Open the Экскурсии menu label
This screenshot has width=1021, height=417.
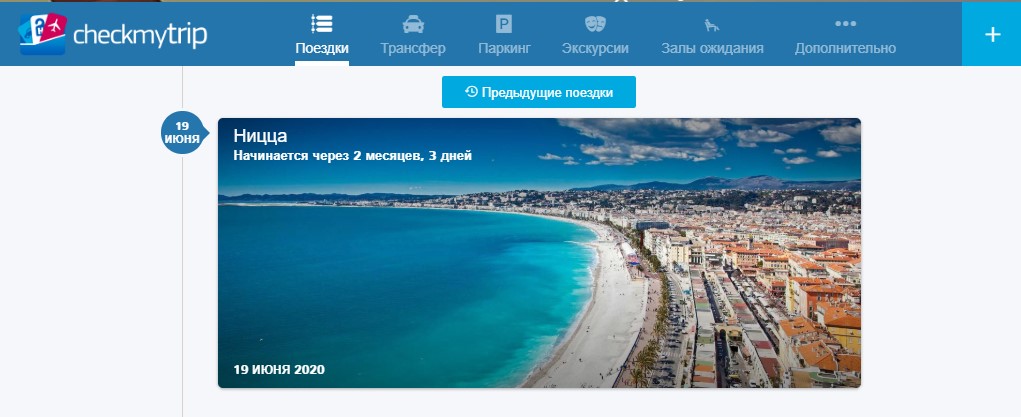(595, 48)
